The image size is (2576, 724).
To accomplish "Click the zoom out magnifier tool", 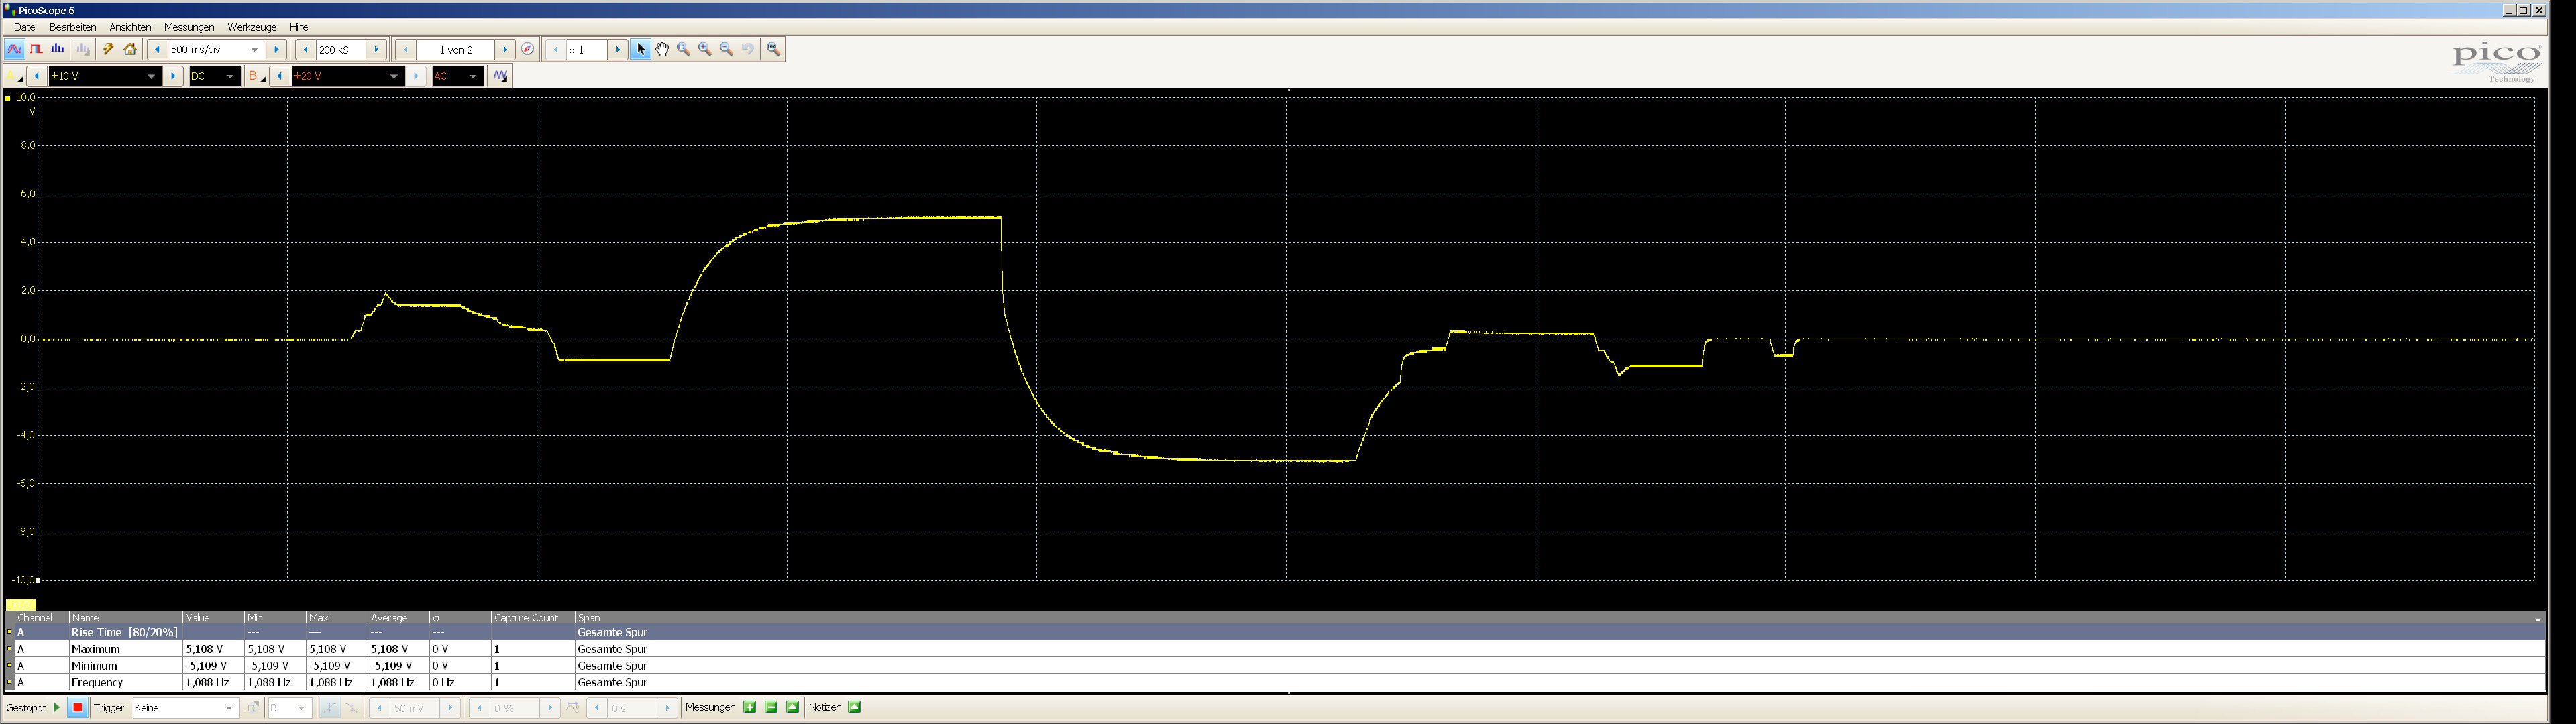I will (727, 49).
